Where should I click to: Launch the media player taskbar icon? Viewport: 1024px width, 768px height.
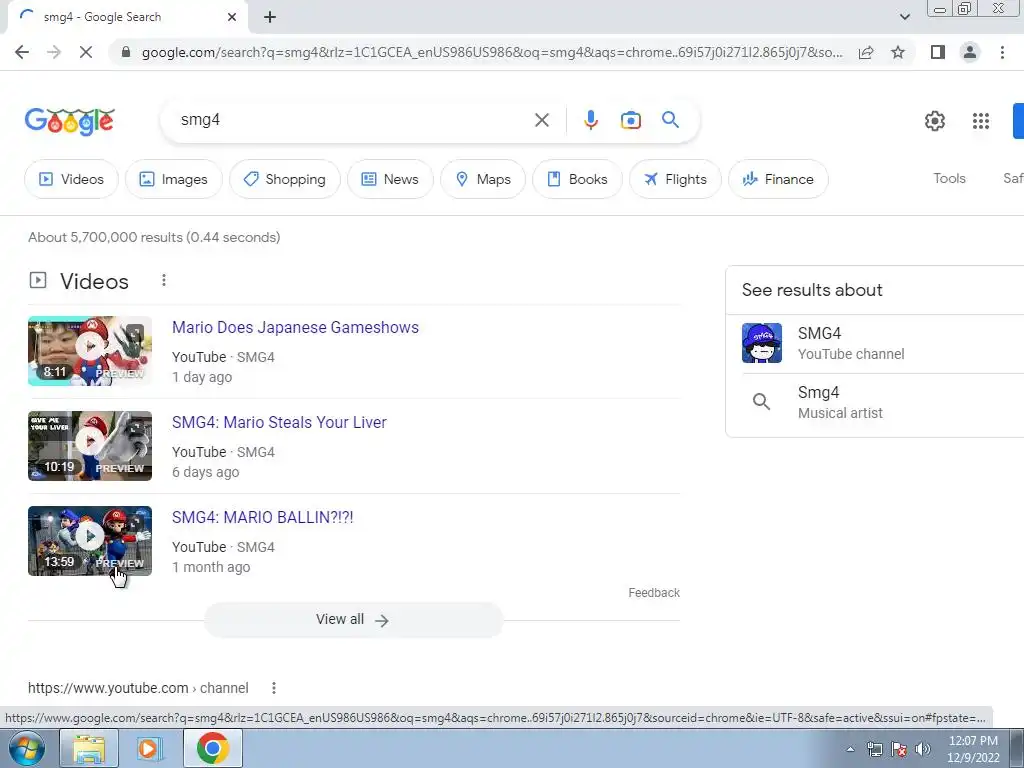tap(148, 748)
